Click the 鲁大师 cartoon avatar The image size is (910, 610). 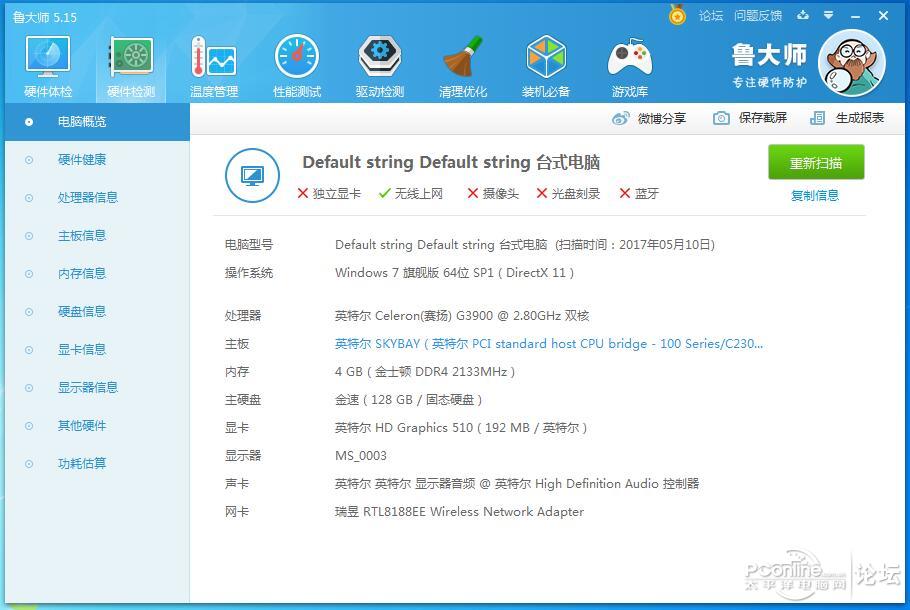(x=851, y=62)
